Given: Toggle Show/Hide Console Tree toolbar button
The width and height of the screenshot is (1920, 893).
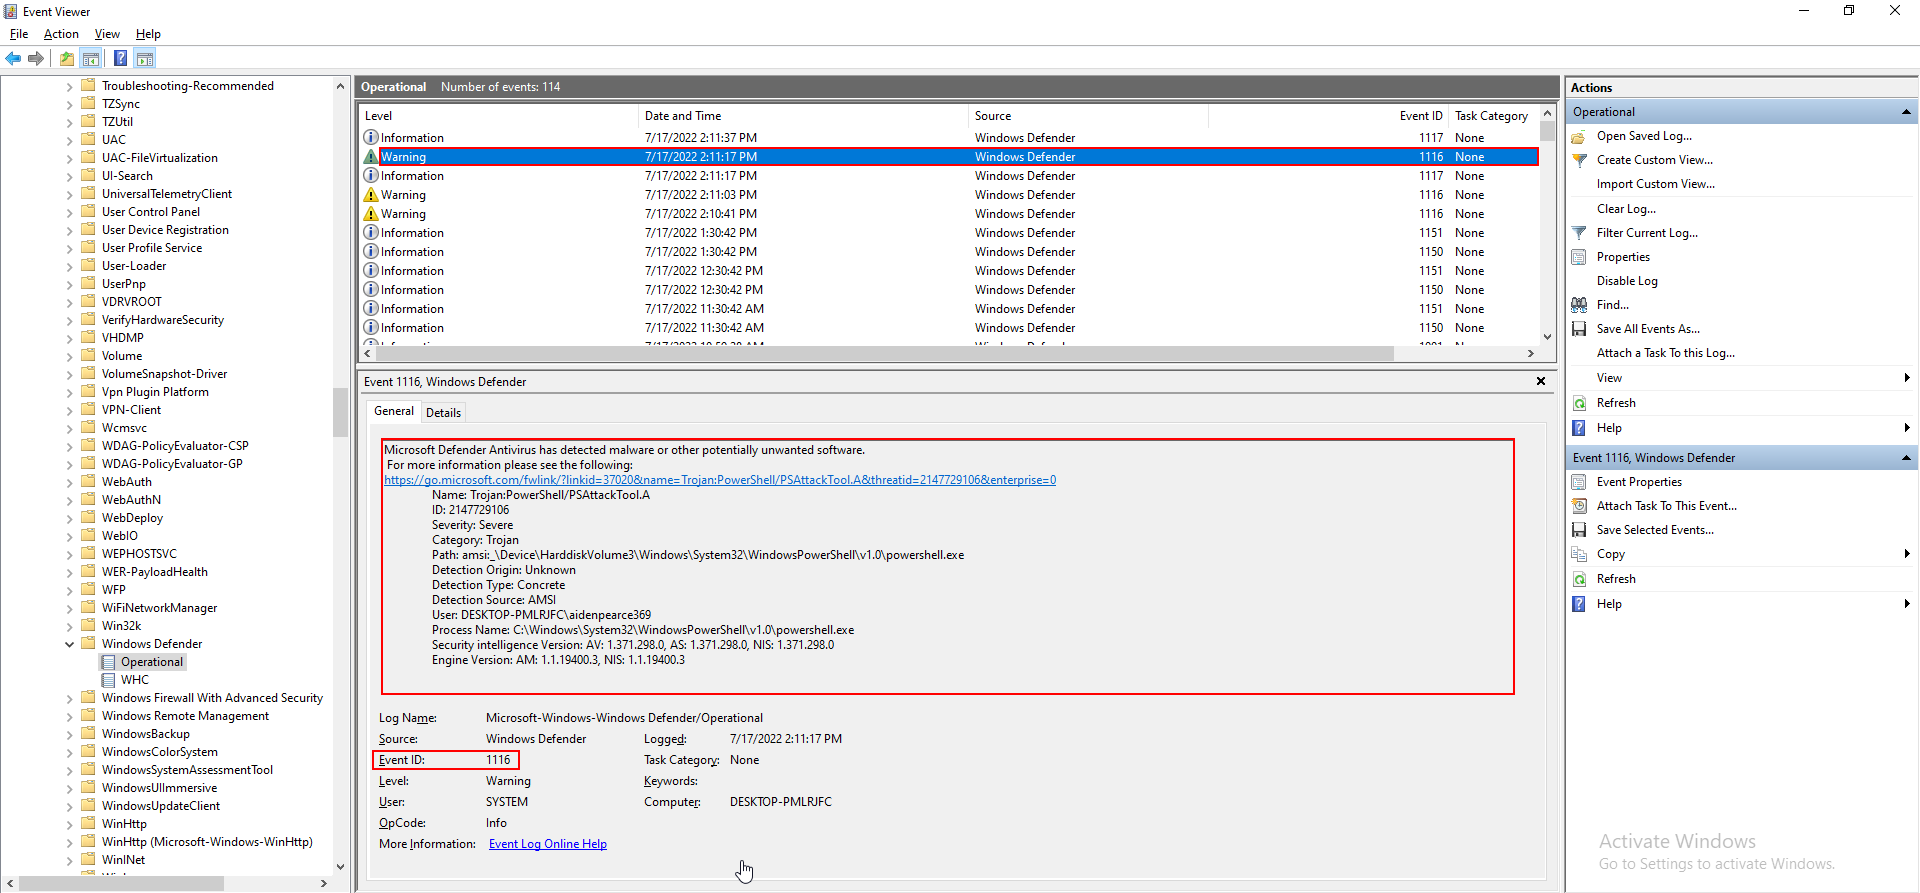Looking at the screenshot, I should [91, 58].
